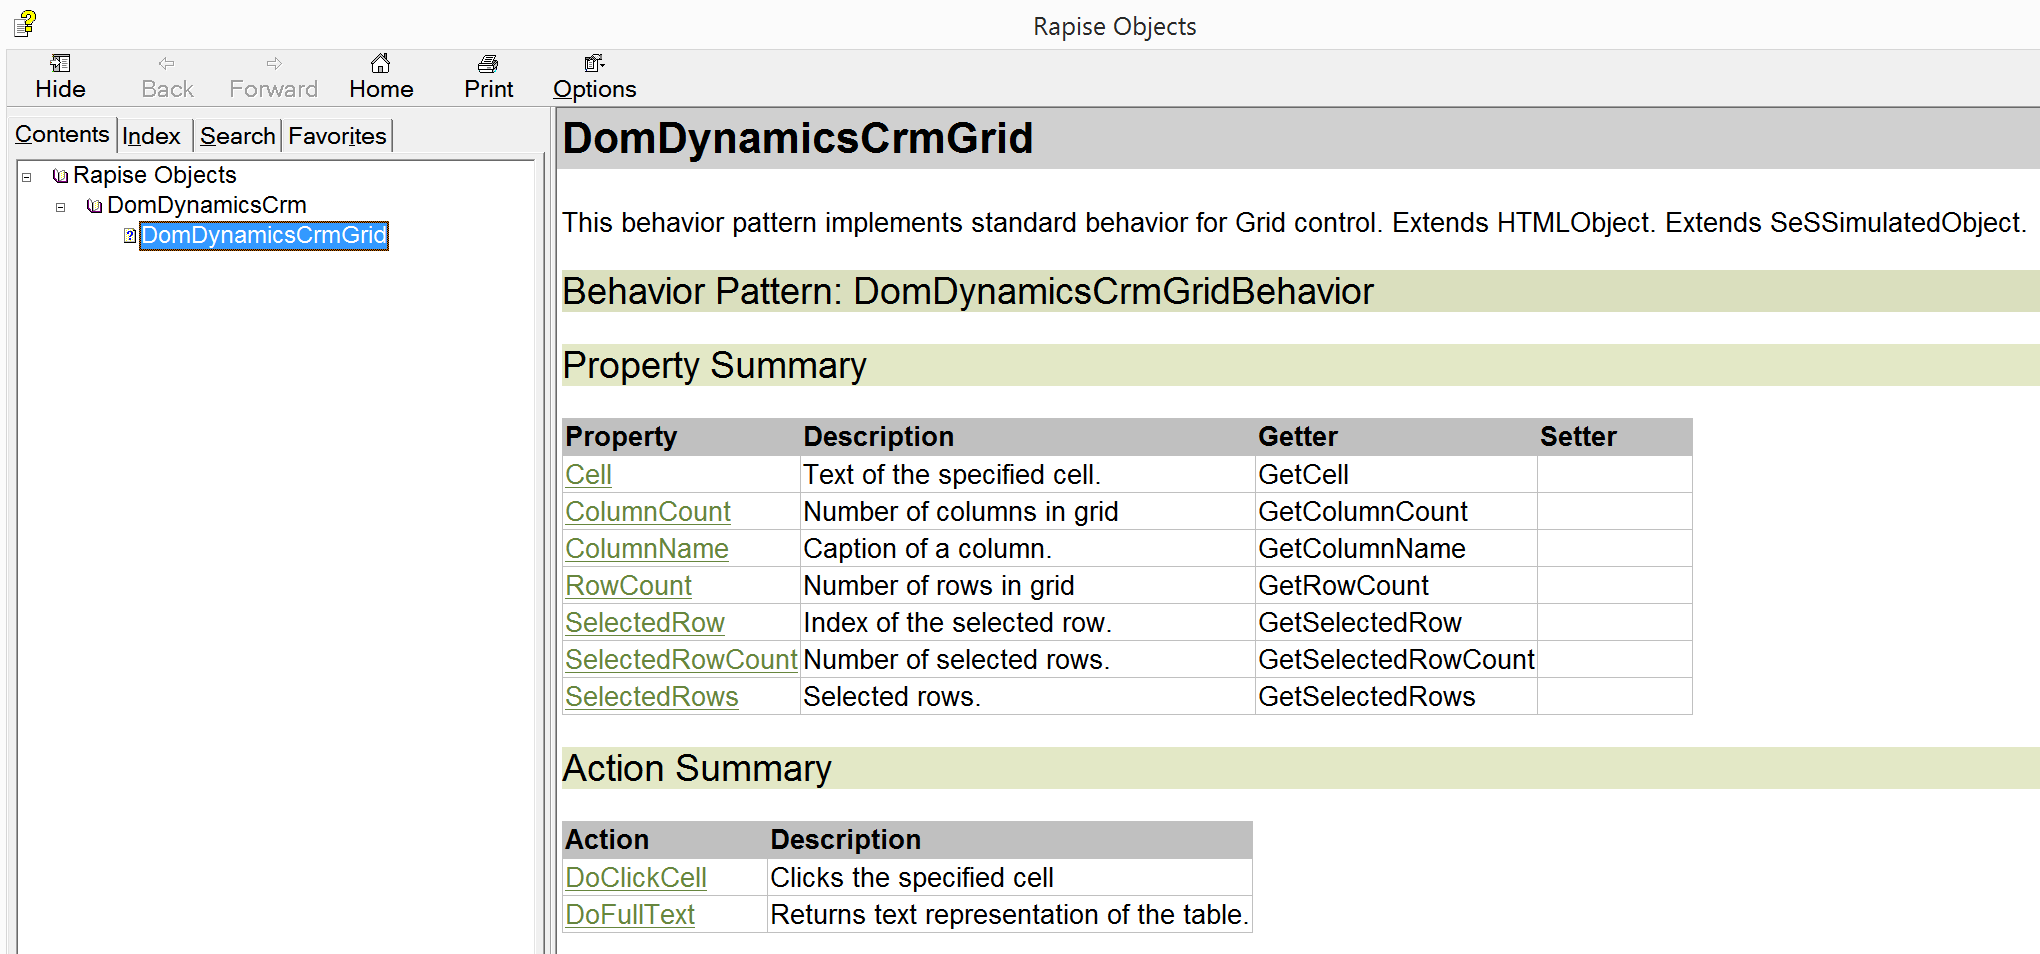Click the help app icon in title bar
The width and height of the screenshot is (2040, 954).
(x=25, y=23)
